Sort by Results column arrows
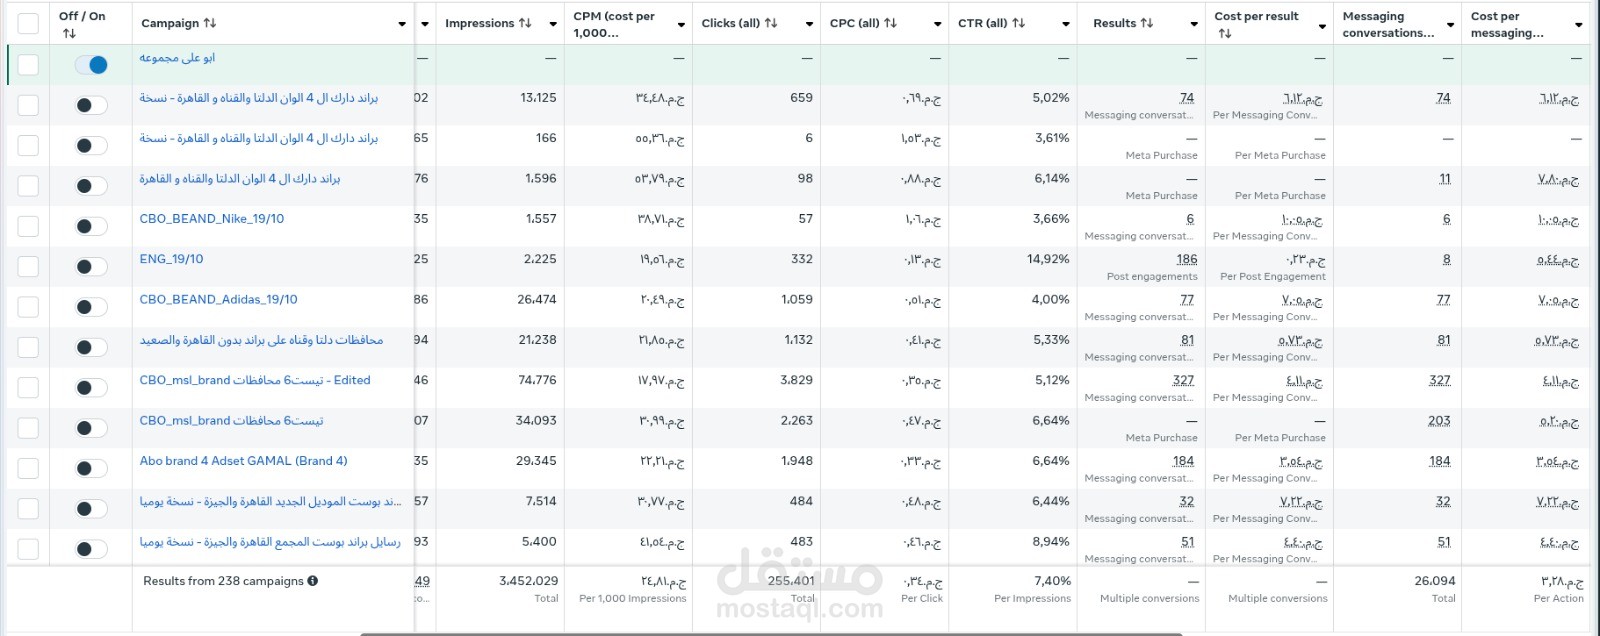The image size is (1600, 636). pos(1147,23)
